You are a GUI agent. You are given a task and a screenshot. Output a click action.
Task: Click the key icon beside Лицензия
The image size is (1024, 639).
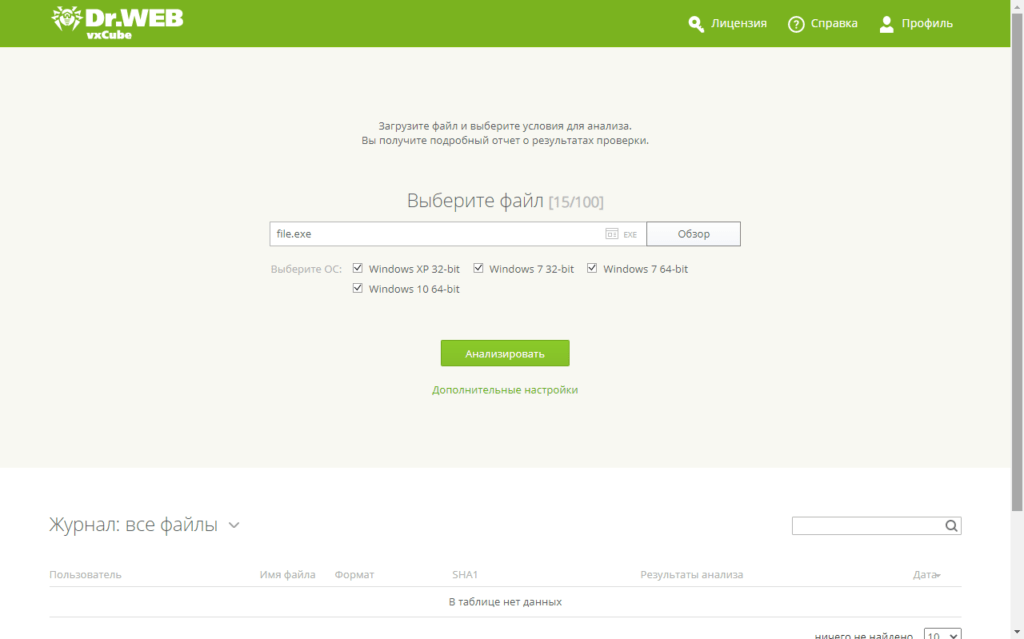[696, 24]
